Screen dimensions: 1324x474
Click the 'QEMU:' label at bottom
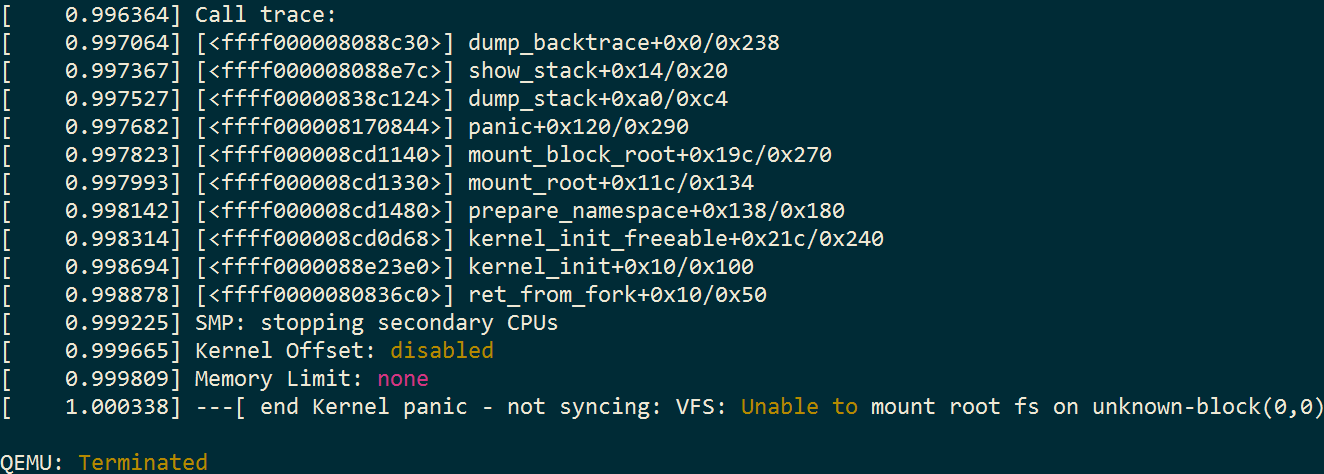click(32, 462)
